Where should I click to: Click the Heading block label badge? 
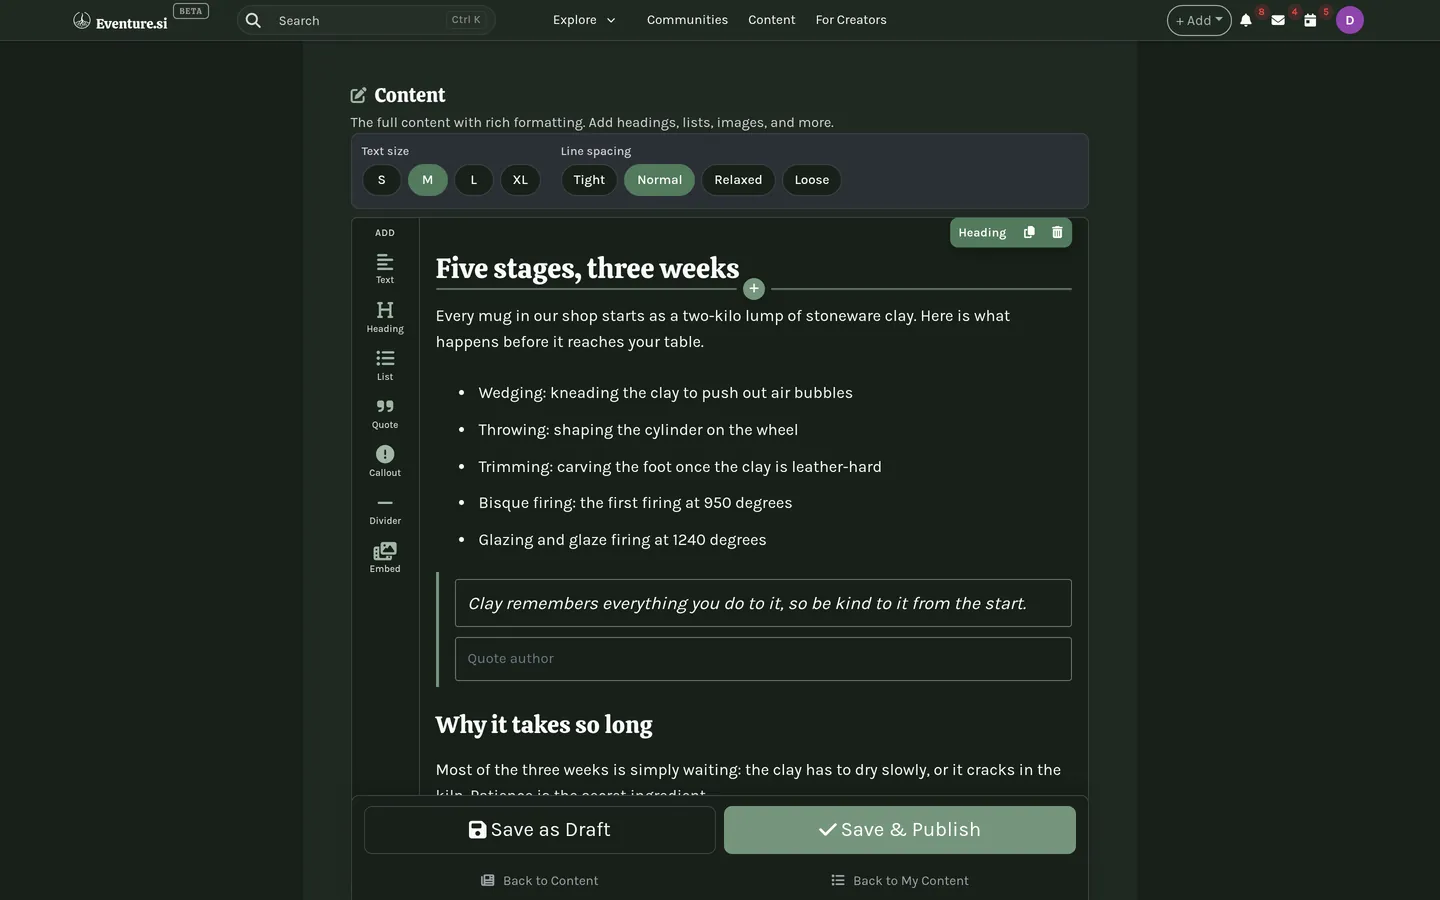click(x=982, y=232)
